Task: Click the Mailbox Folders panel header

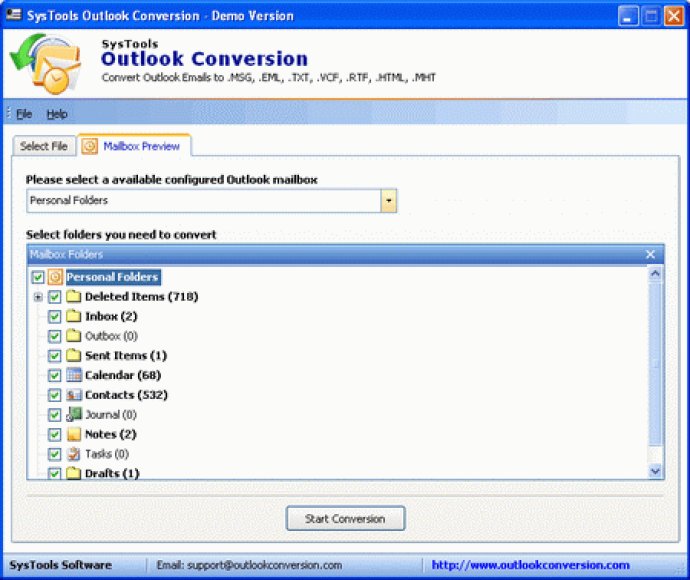Action: (x=345, y=254)
